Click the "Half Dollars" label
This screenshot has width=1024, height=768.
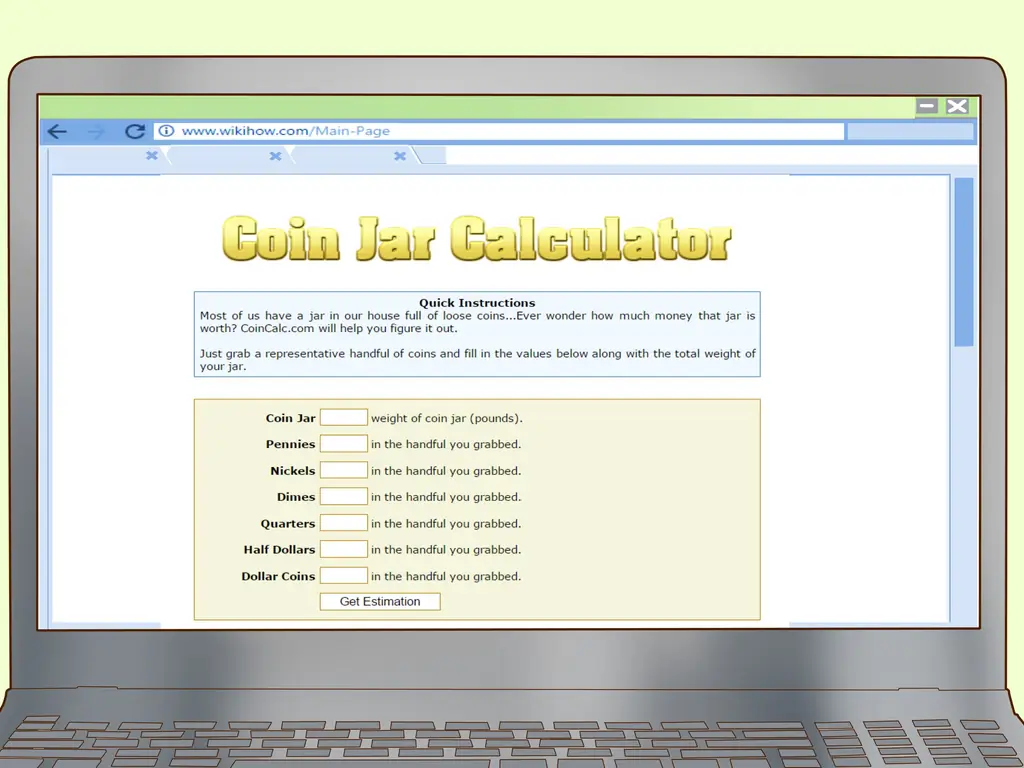[x=280, y=549]
